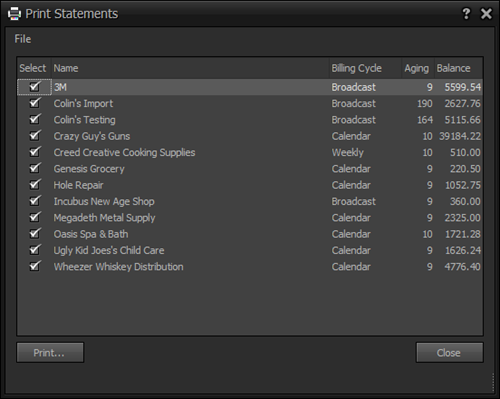Screen dimensions: 500x399
Task: Click the aging value 190
Action: point(425,104)
